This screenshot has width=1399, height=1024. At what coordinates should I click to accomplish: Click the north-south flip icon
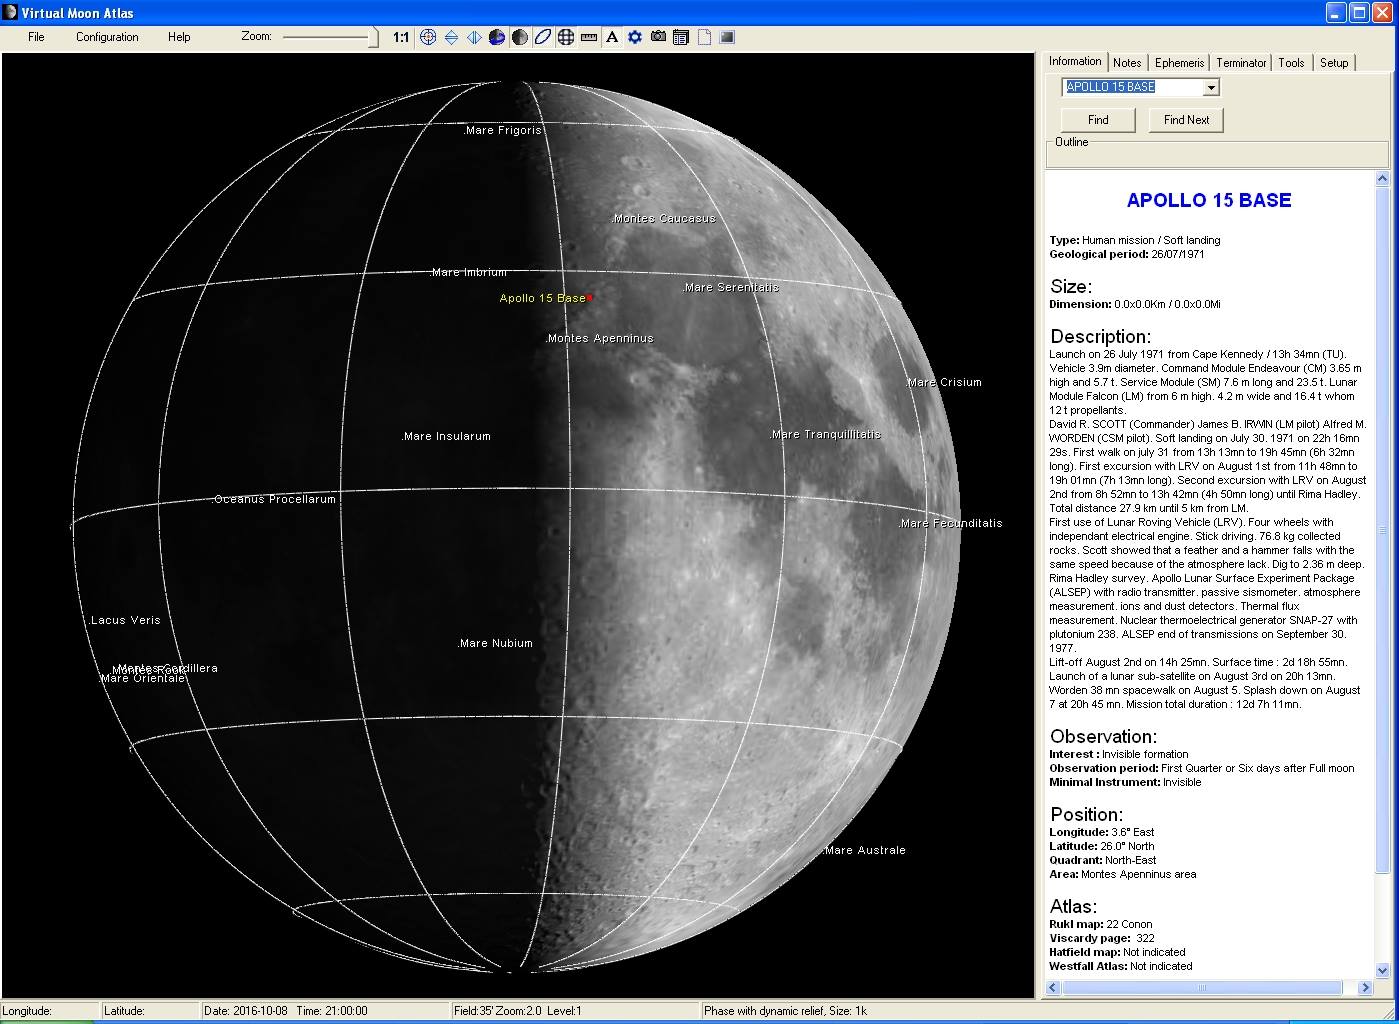click(451, 37)
